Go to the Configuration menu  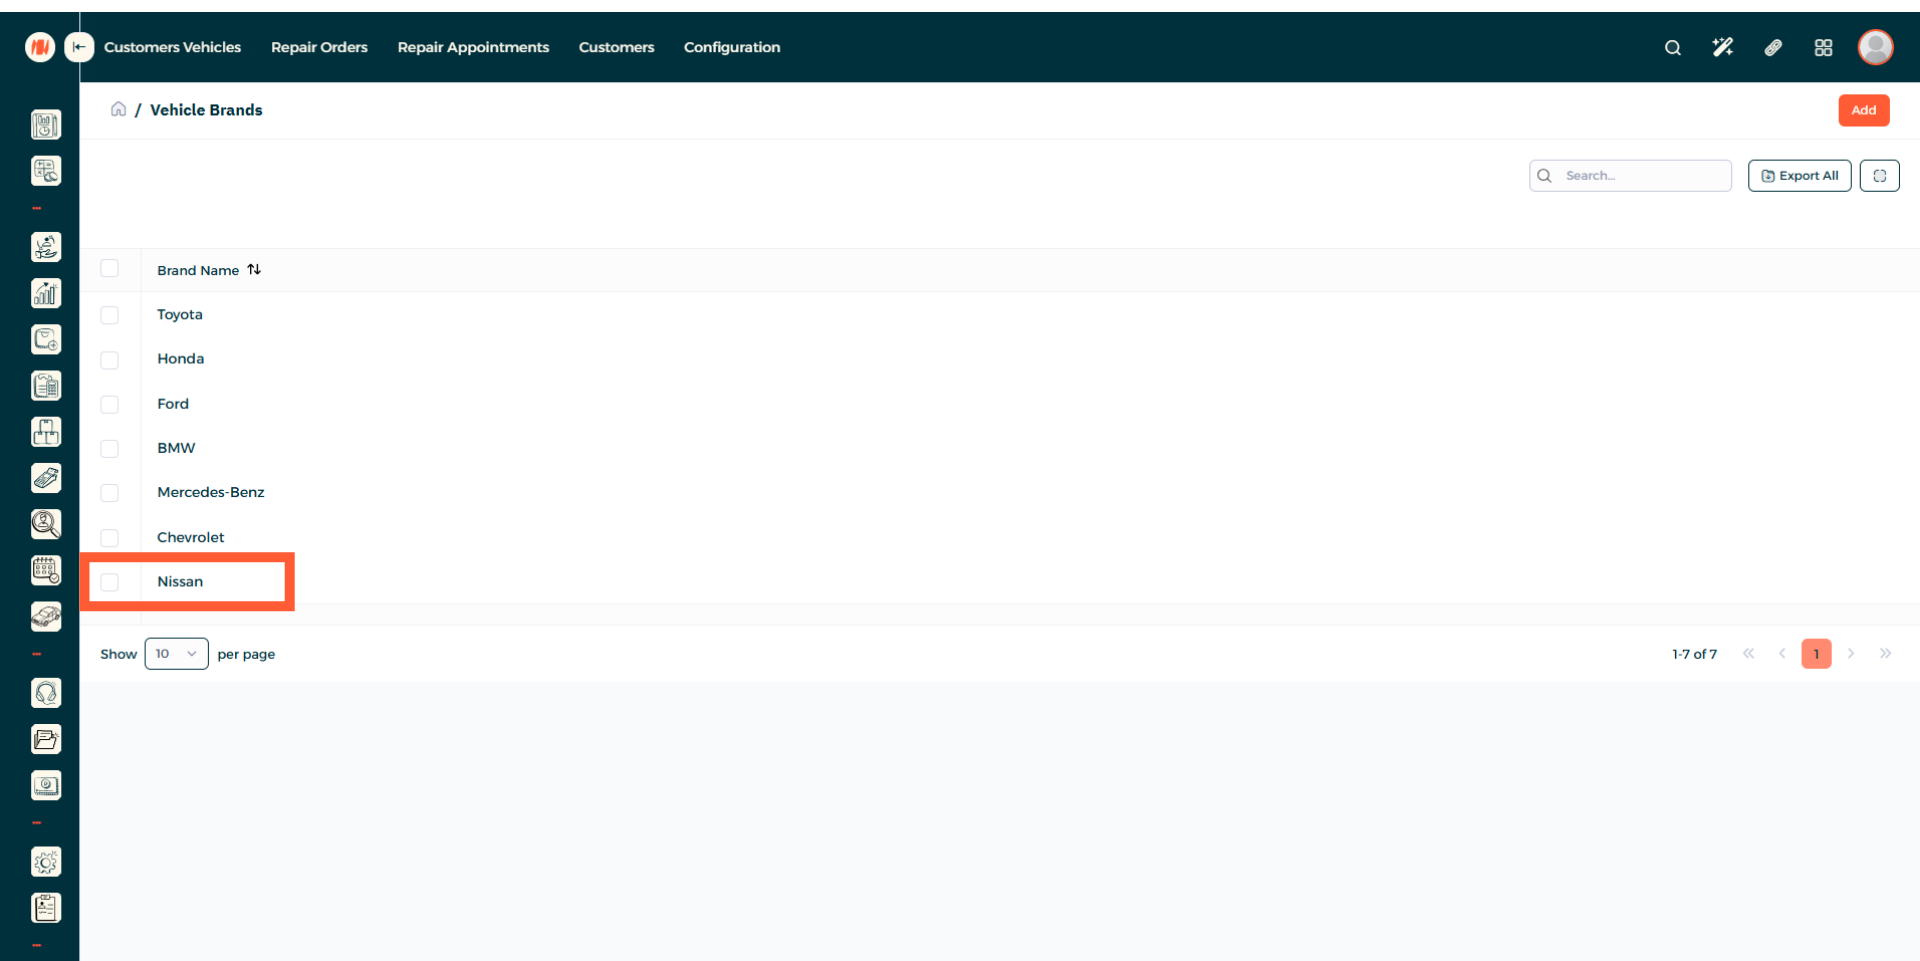(731, 47)
